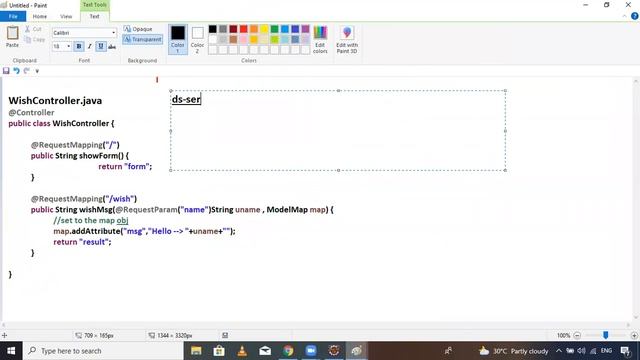Open Edit colors dialog
This screenshot has height=360, width=640.
pos(320,39)
